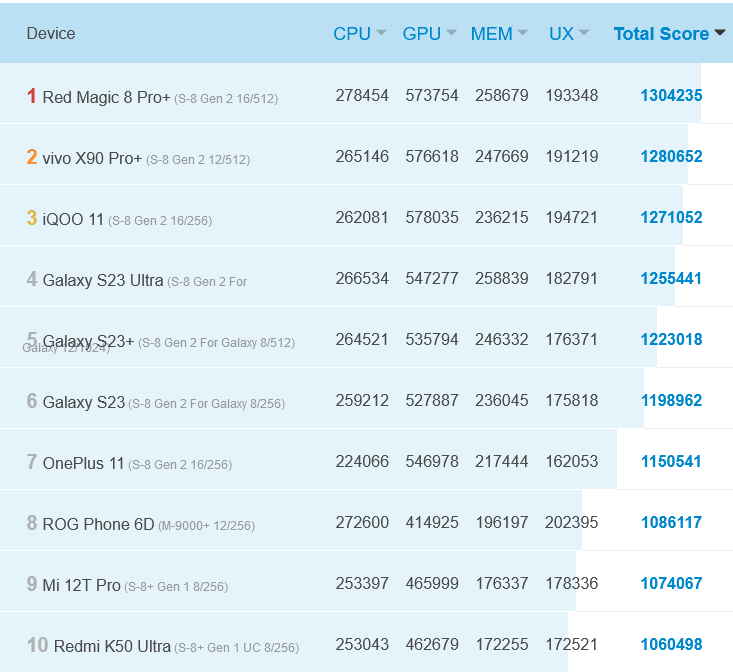Click total score 1198962
733x672 pixels.
coord(671,400)
